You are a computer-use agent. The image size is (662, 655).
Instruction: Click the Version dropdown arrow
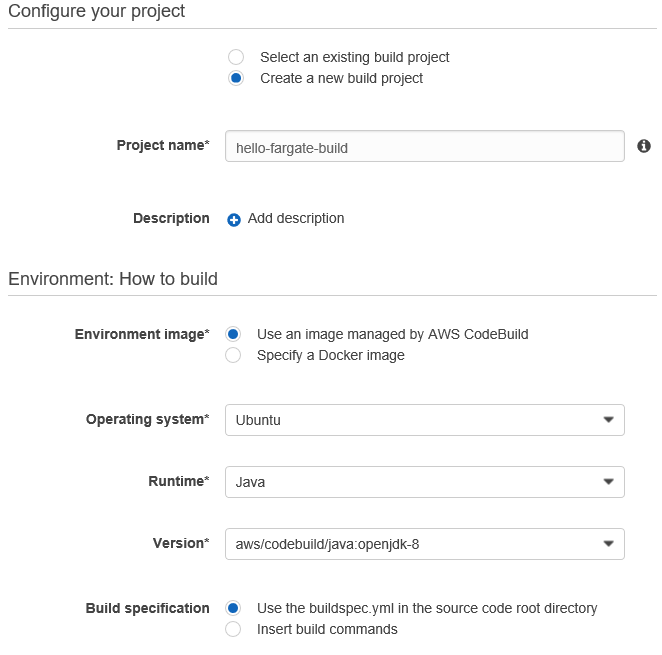[x=609, y=544]
